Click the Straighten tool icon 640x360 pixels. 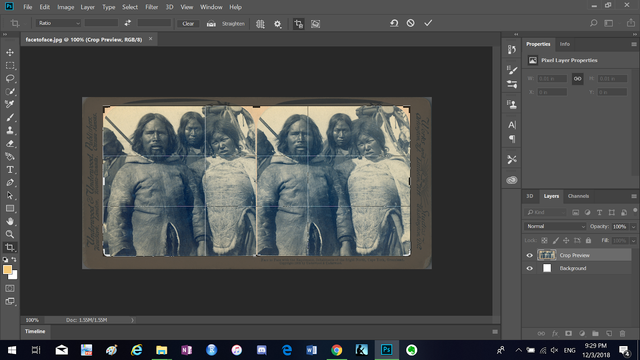click(x=211, y=24)
